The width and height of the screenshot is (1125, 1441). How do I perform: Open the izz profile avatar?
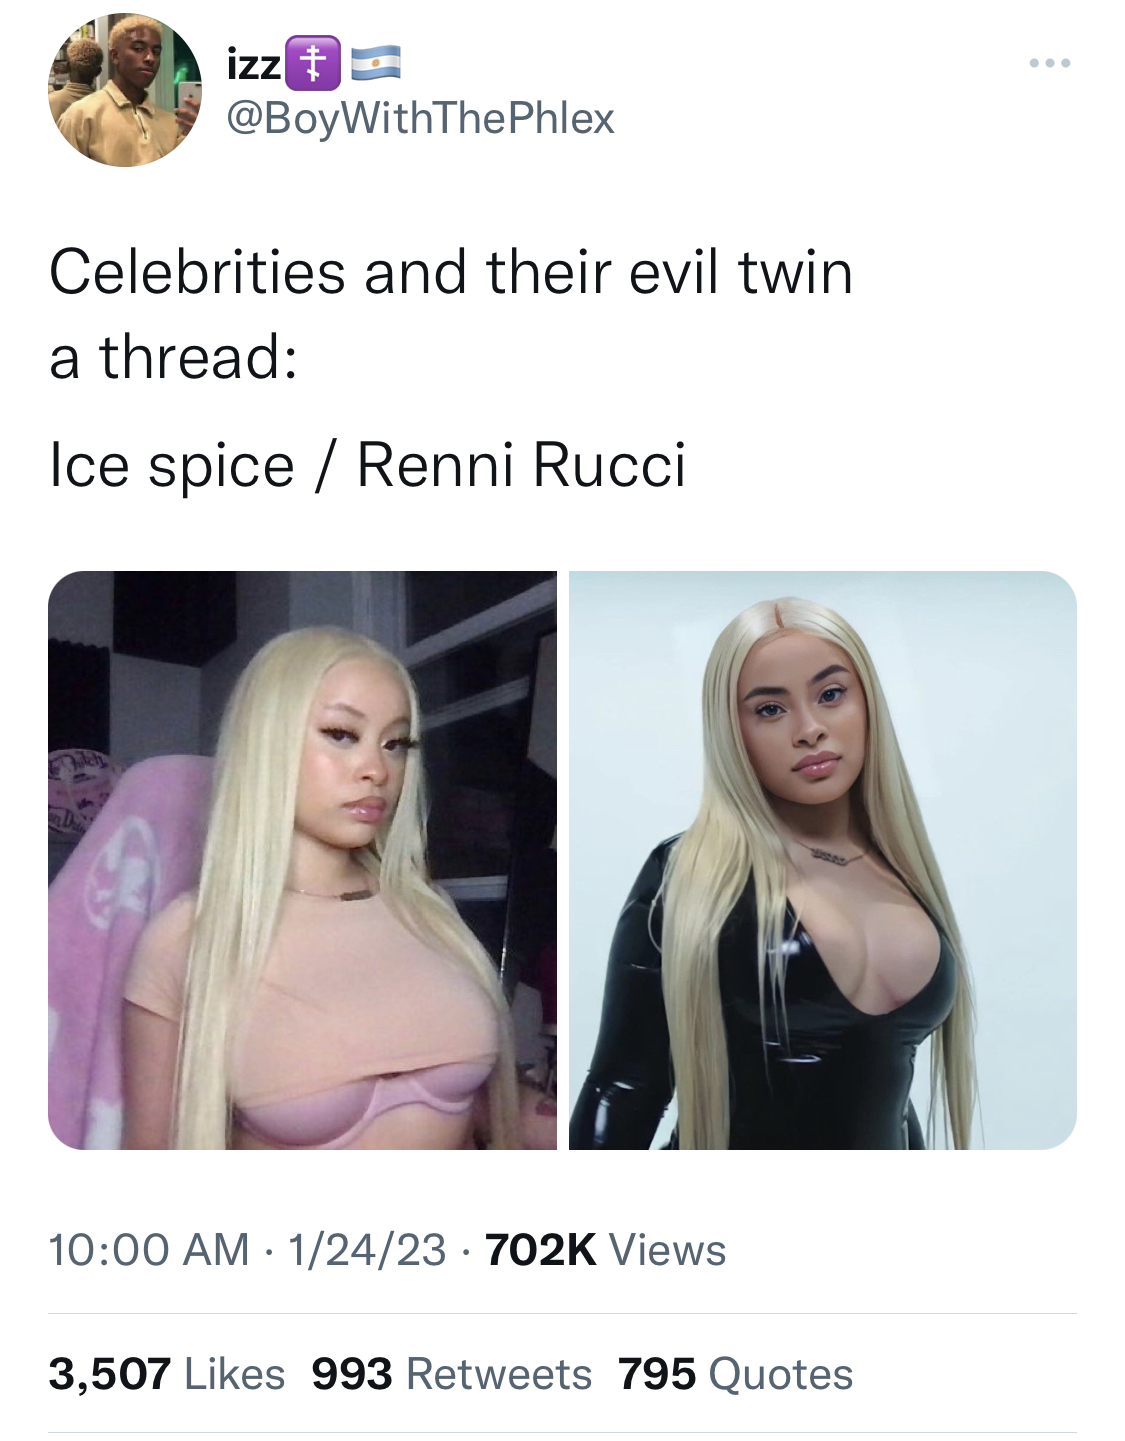(124, 89)
